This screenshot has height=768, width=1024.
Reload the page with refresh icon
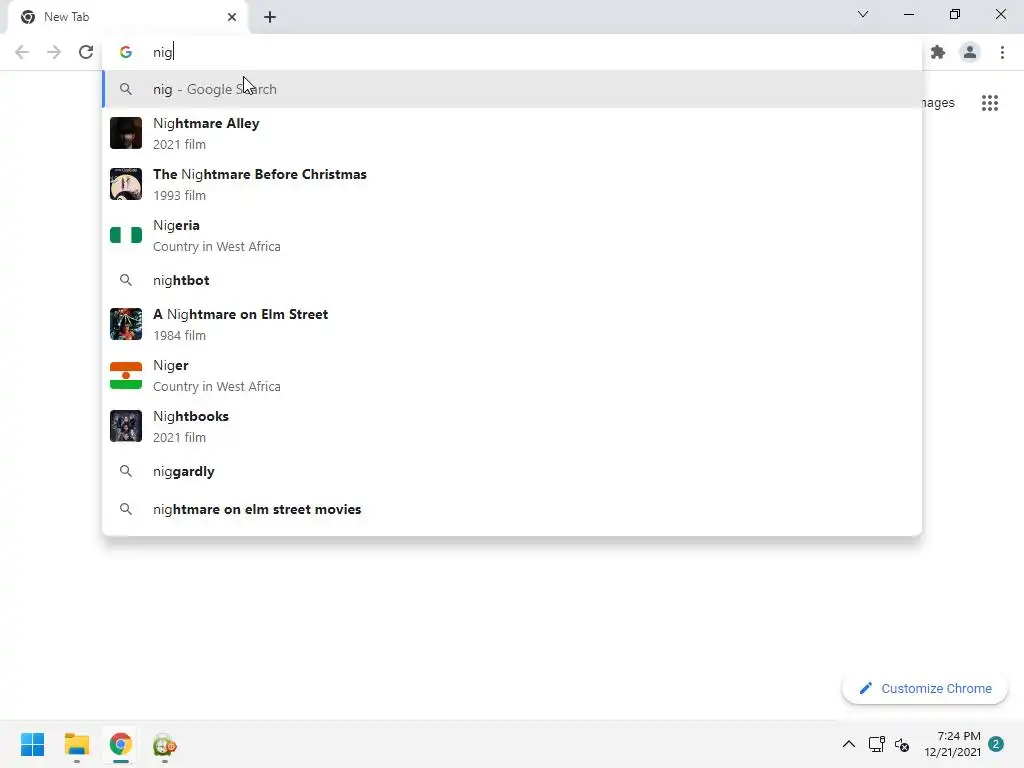click(86, 52)
